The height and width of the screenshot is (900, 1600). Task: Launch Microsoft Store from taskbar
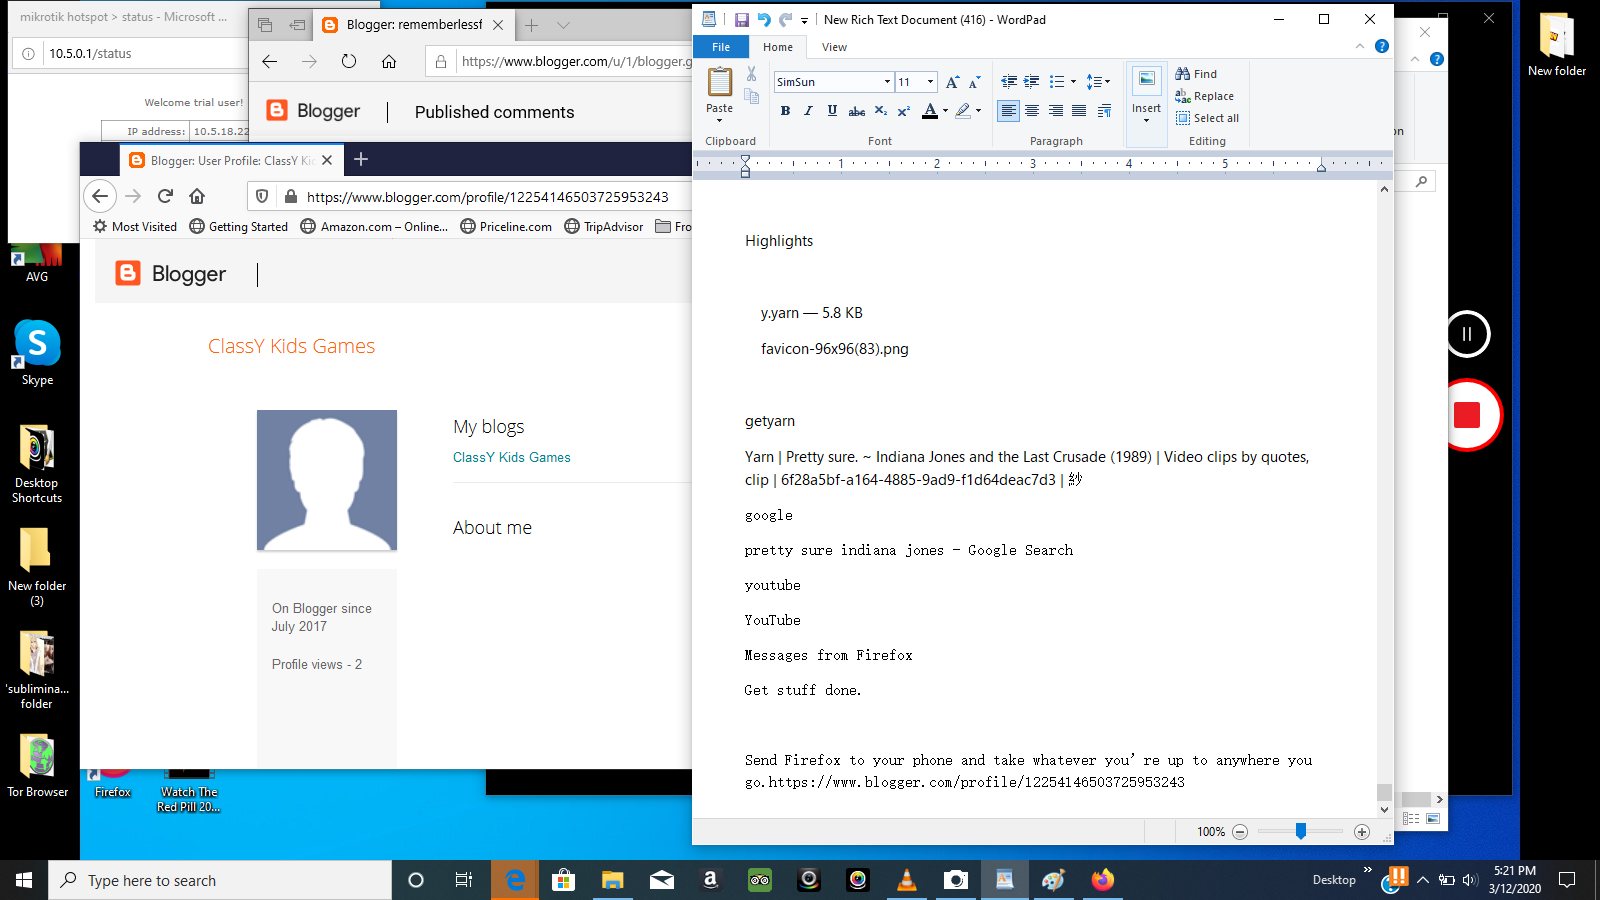pos(564,880)
